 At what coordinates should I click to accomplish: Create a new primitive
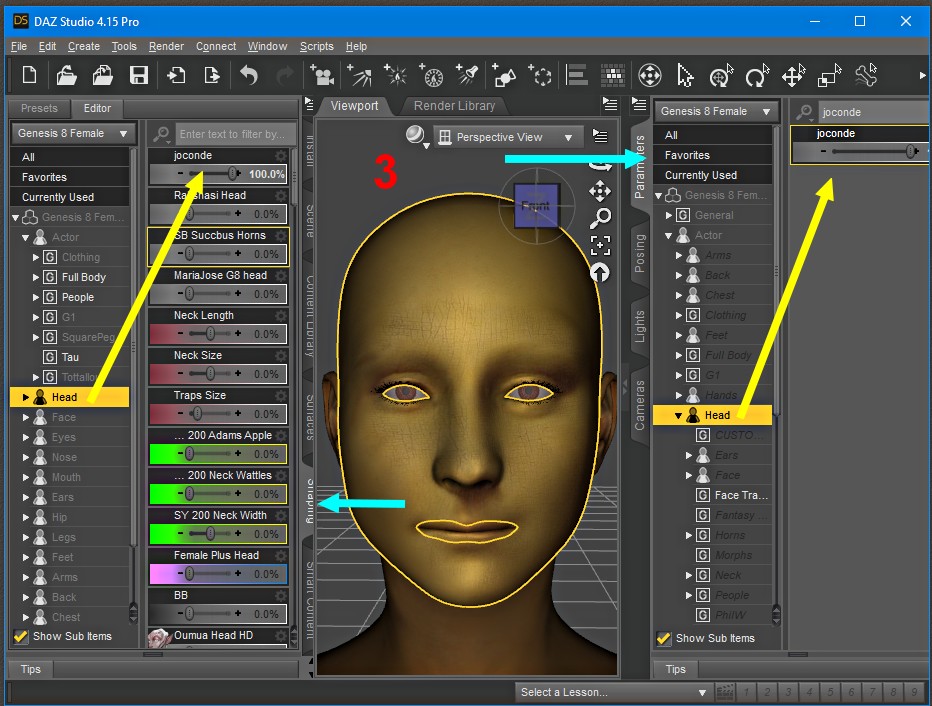click(x=504, y=75)
